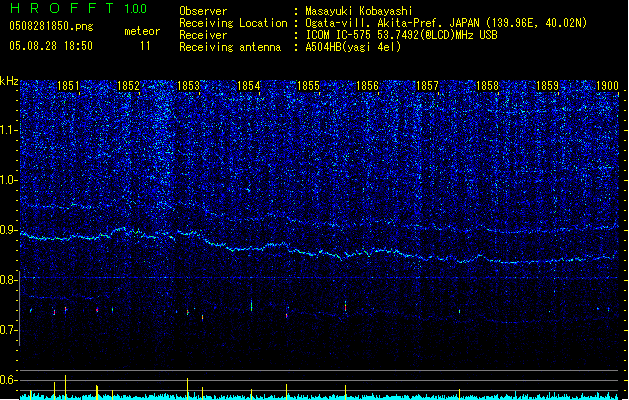Click the kHz axis unit label
This screenshot has height=400, width=629.
(x=9, y=80)
